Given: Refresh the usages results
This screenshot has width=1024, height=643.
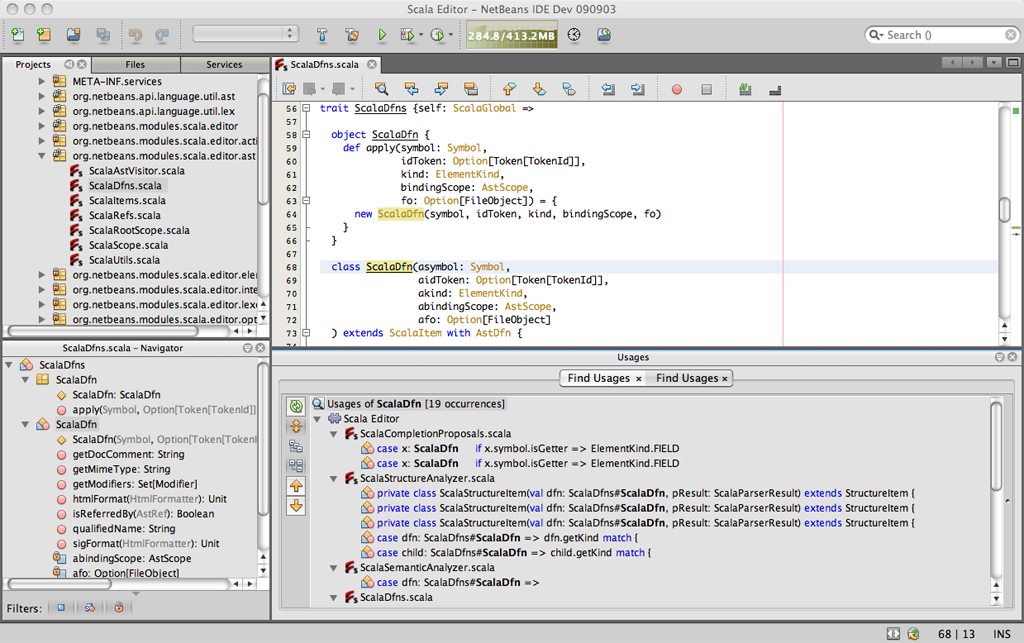Looking at the screenshot, I should (296, 406).
